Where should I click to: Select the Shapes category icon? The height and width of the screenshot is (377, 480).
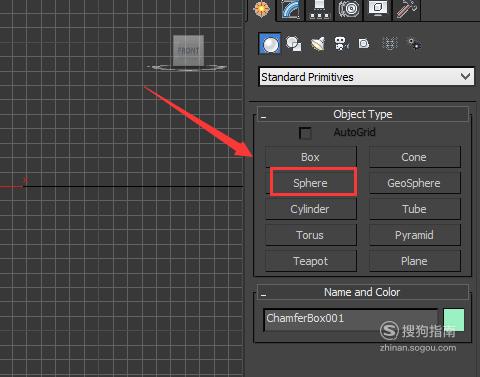pyautogui.click(x=294, y=44)
